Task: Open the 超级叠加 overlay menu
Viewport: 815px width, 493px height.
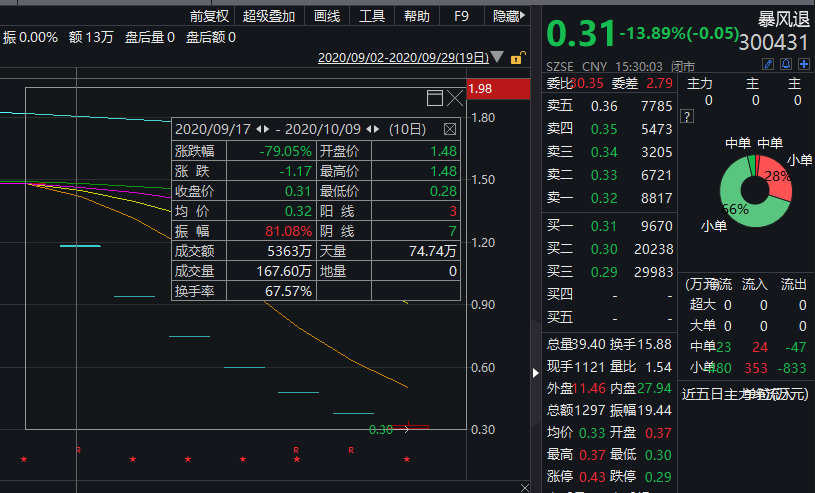Action: click(x=269, y=16)
